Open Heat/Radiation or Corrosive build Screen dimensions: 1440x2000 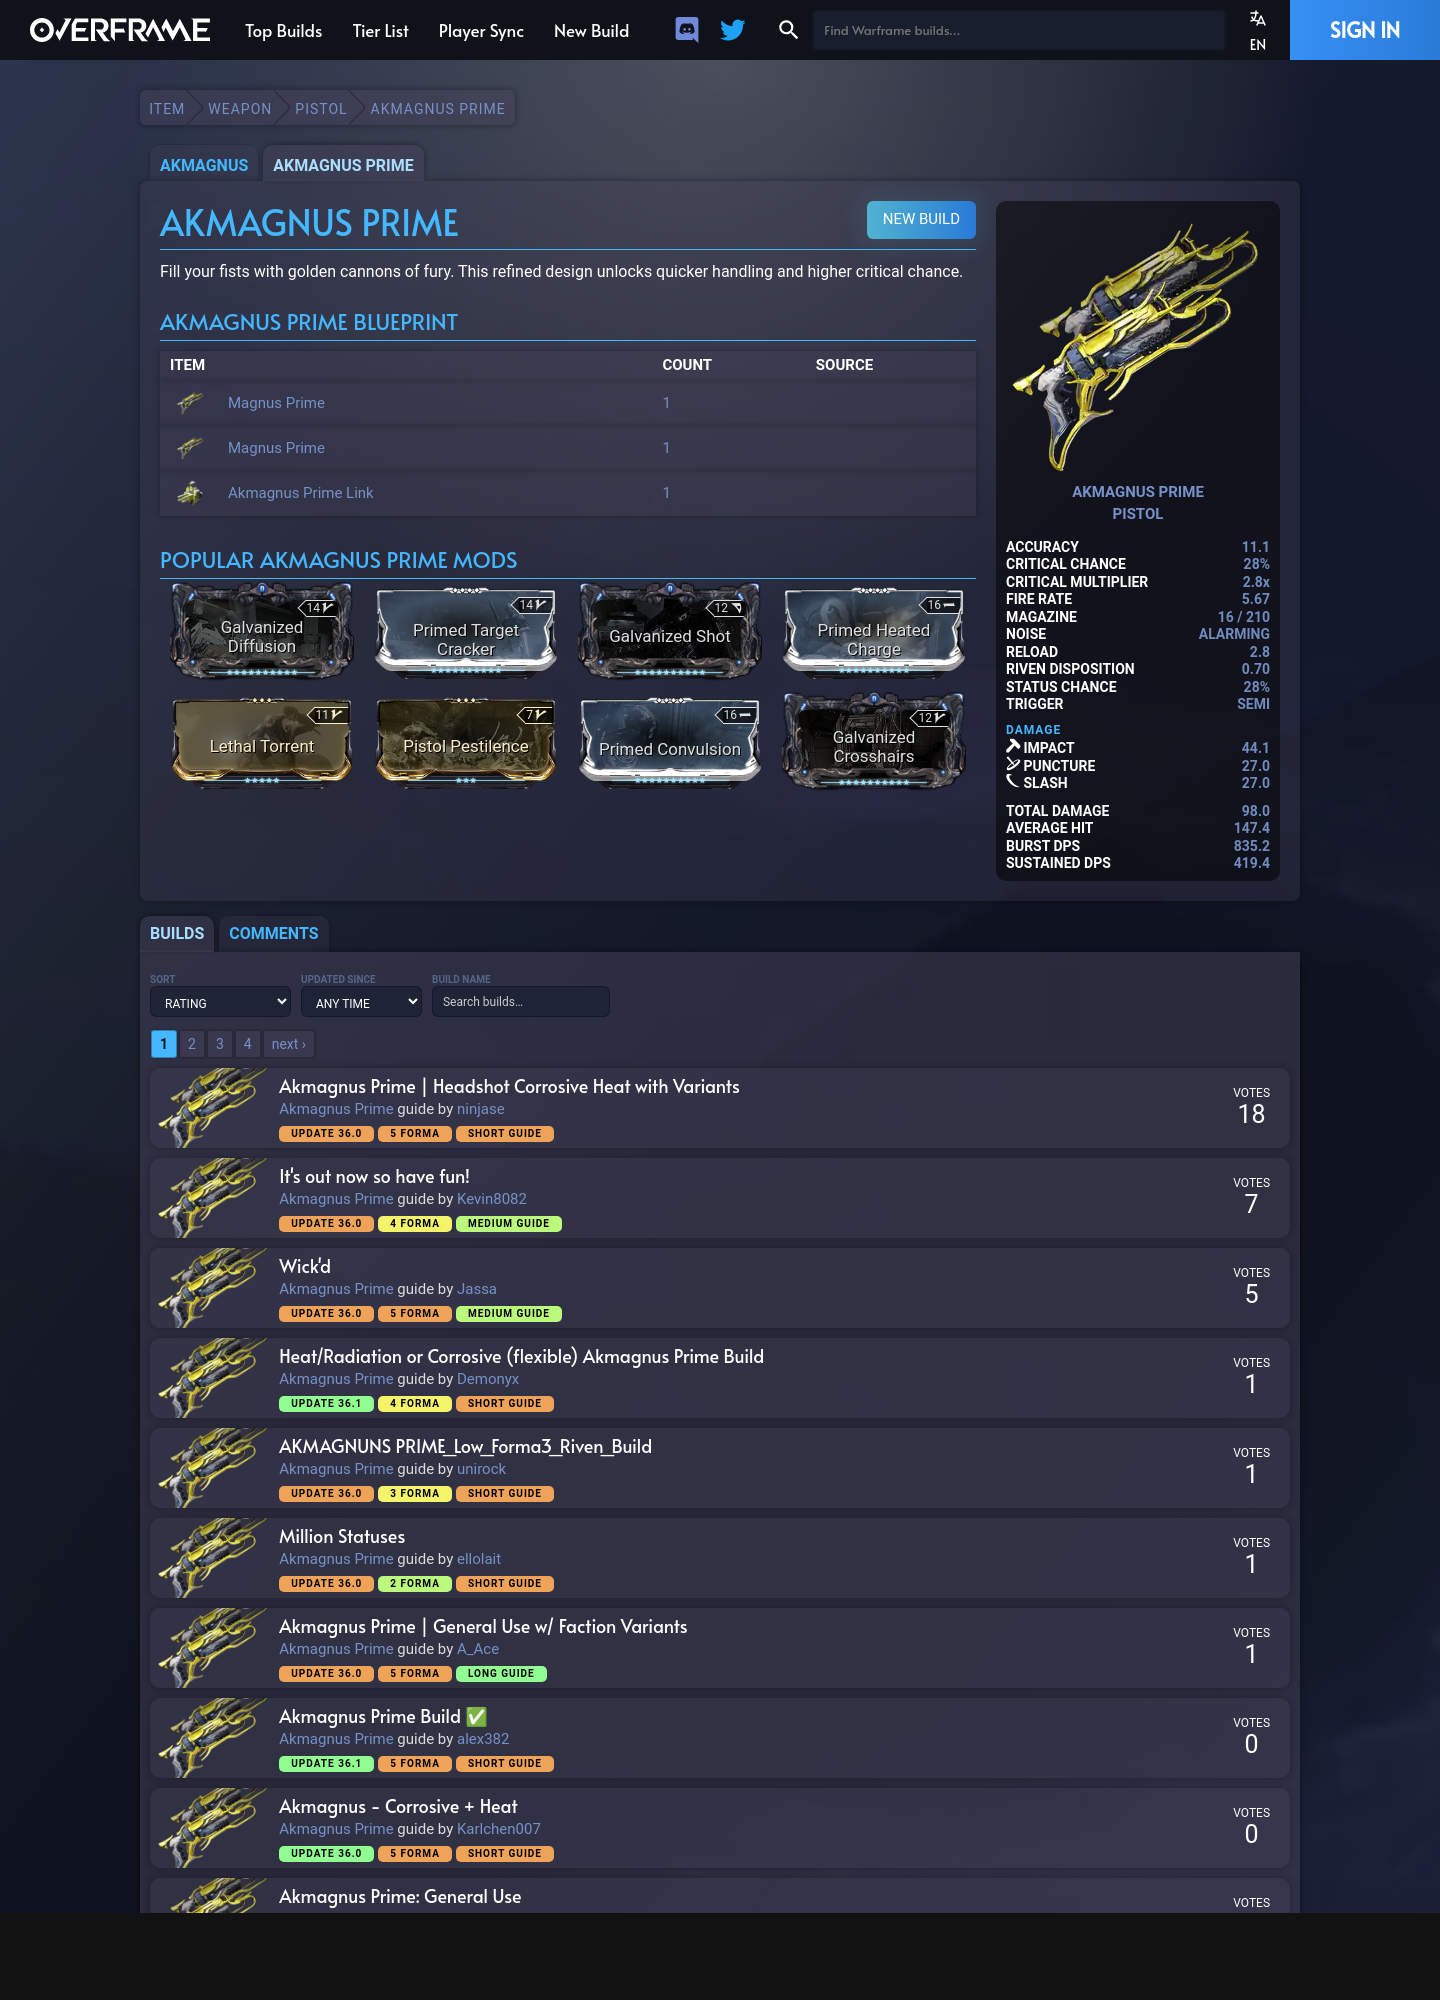[x=521, y=1357]
